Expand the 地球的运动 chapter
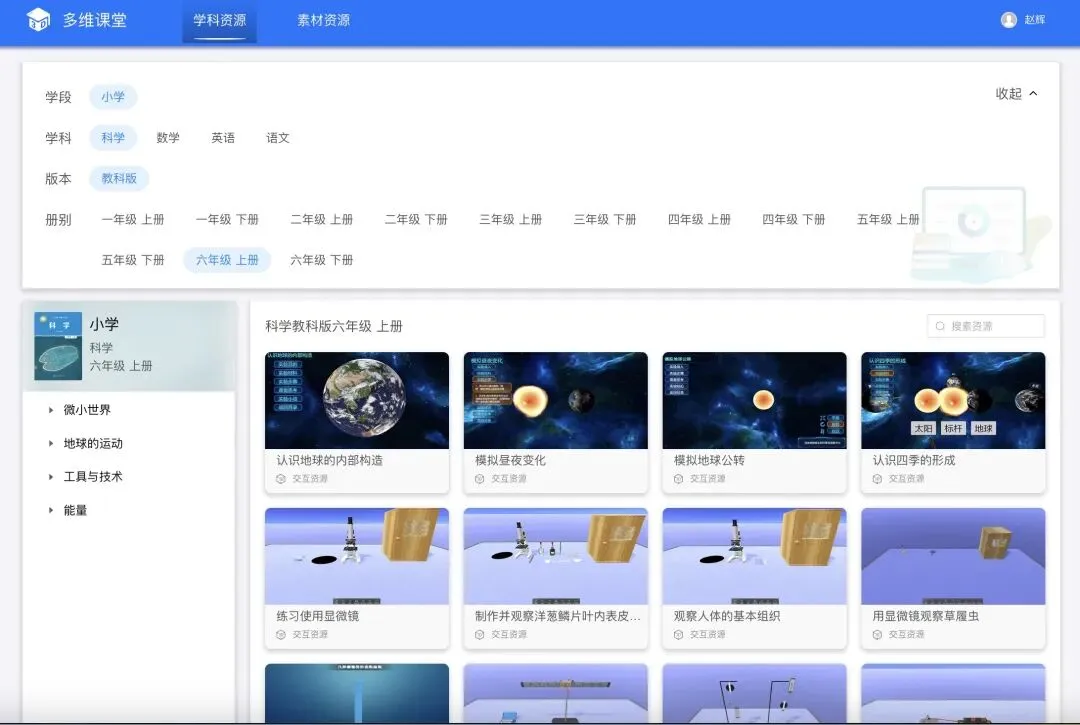Viewport: 1080px width, 725px height. pos(93,443)
